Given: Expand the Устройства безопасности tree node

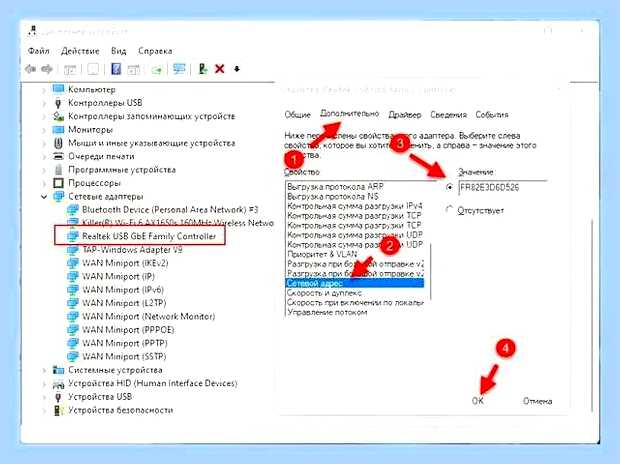Looking at the screenshot, I should (x=44, y=411).
